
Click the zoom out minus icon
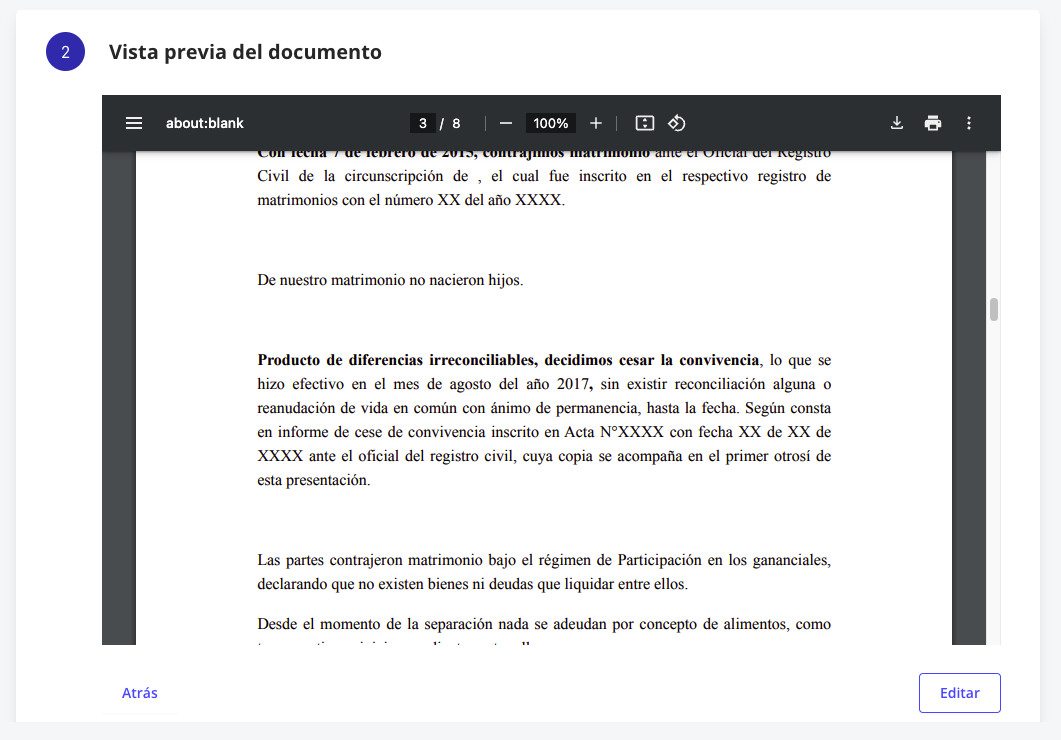(505, 123)
